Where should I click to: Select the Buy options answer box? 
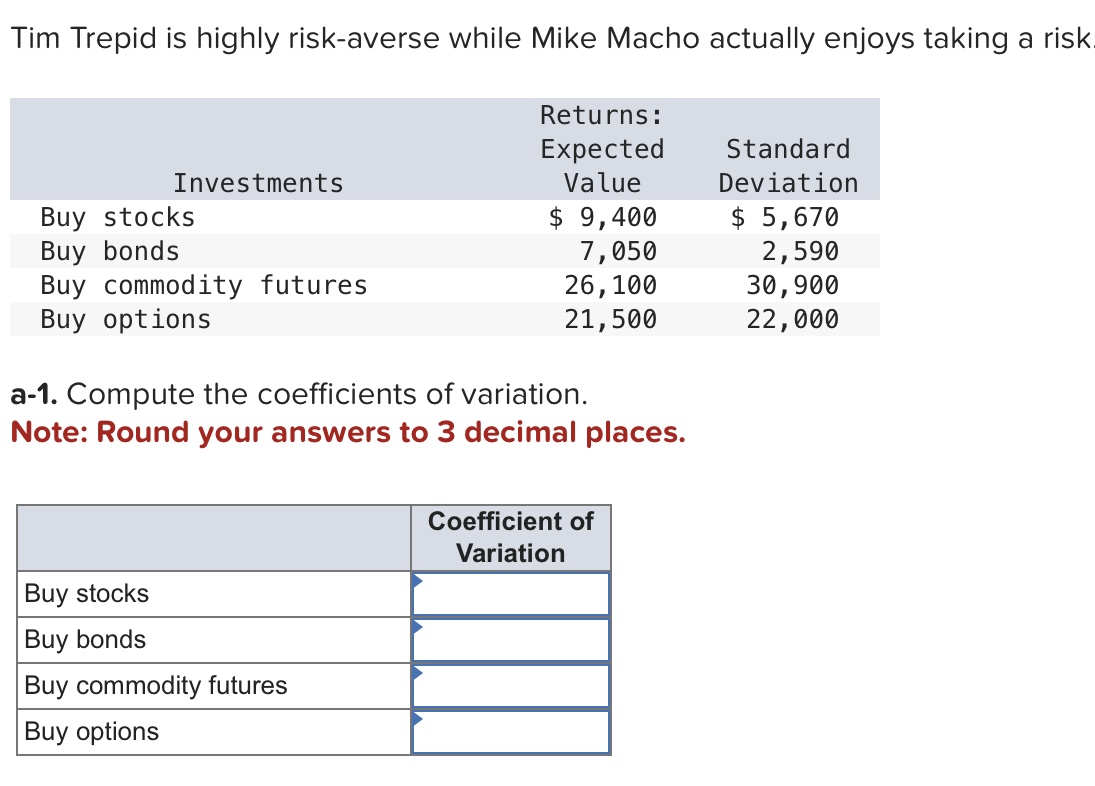[512, 731]
